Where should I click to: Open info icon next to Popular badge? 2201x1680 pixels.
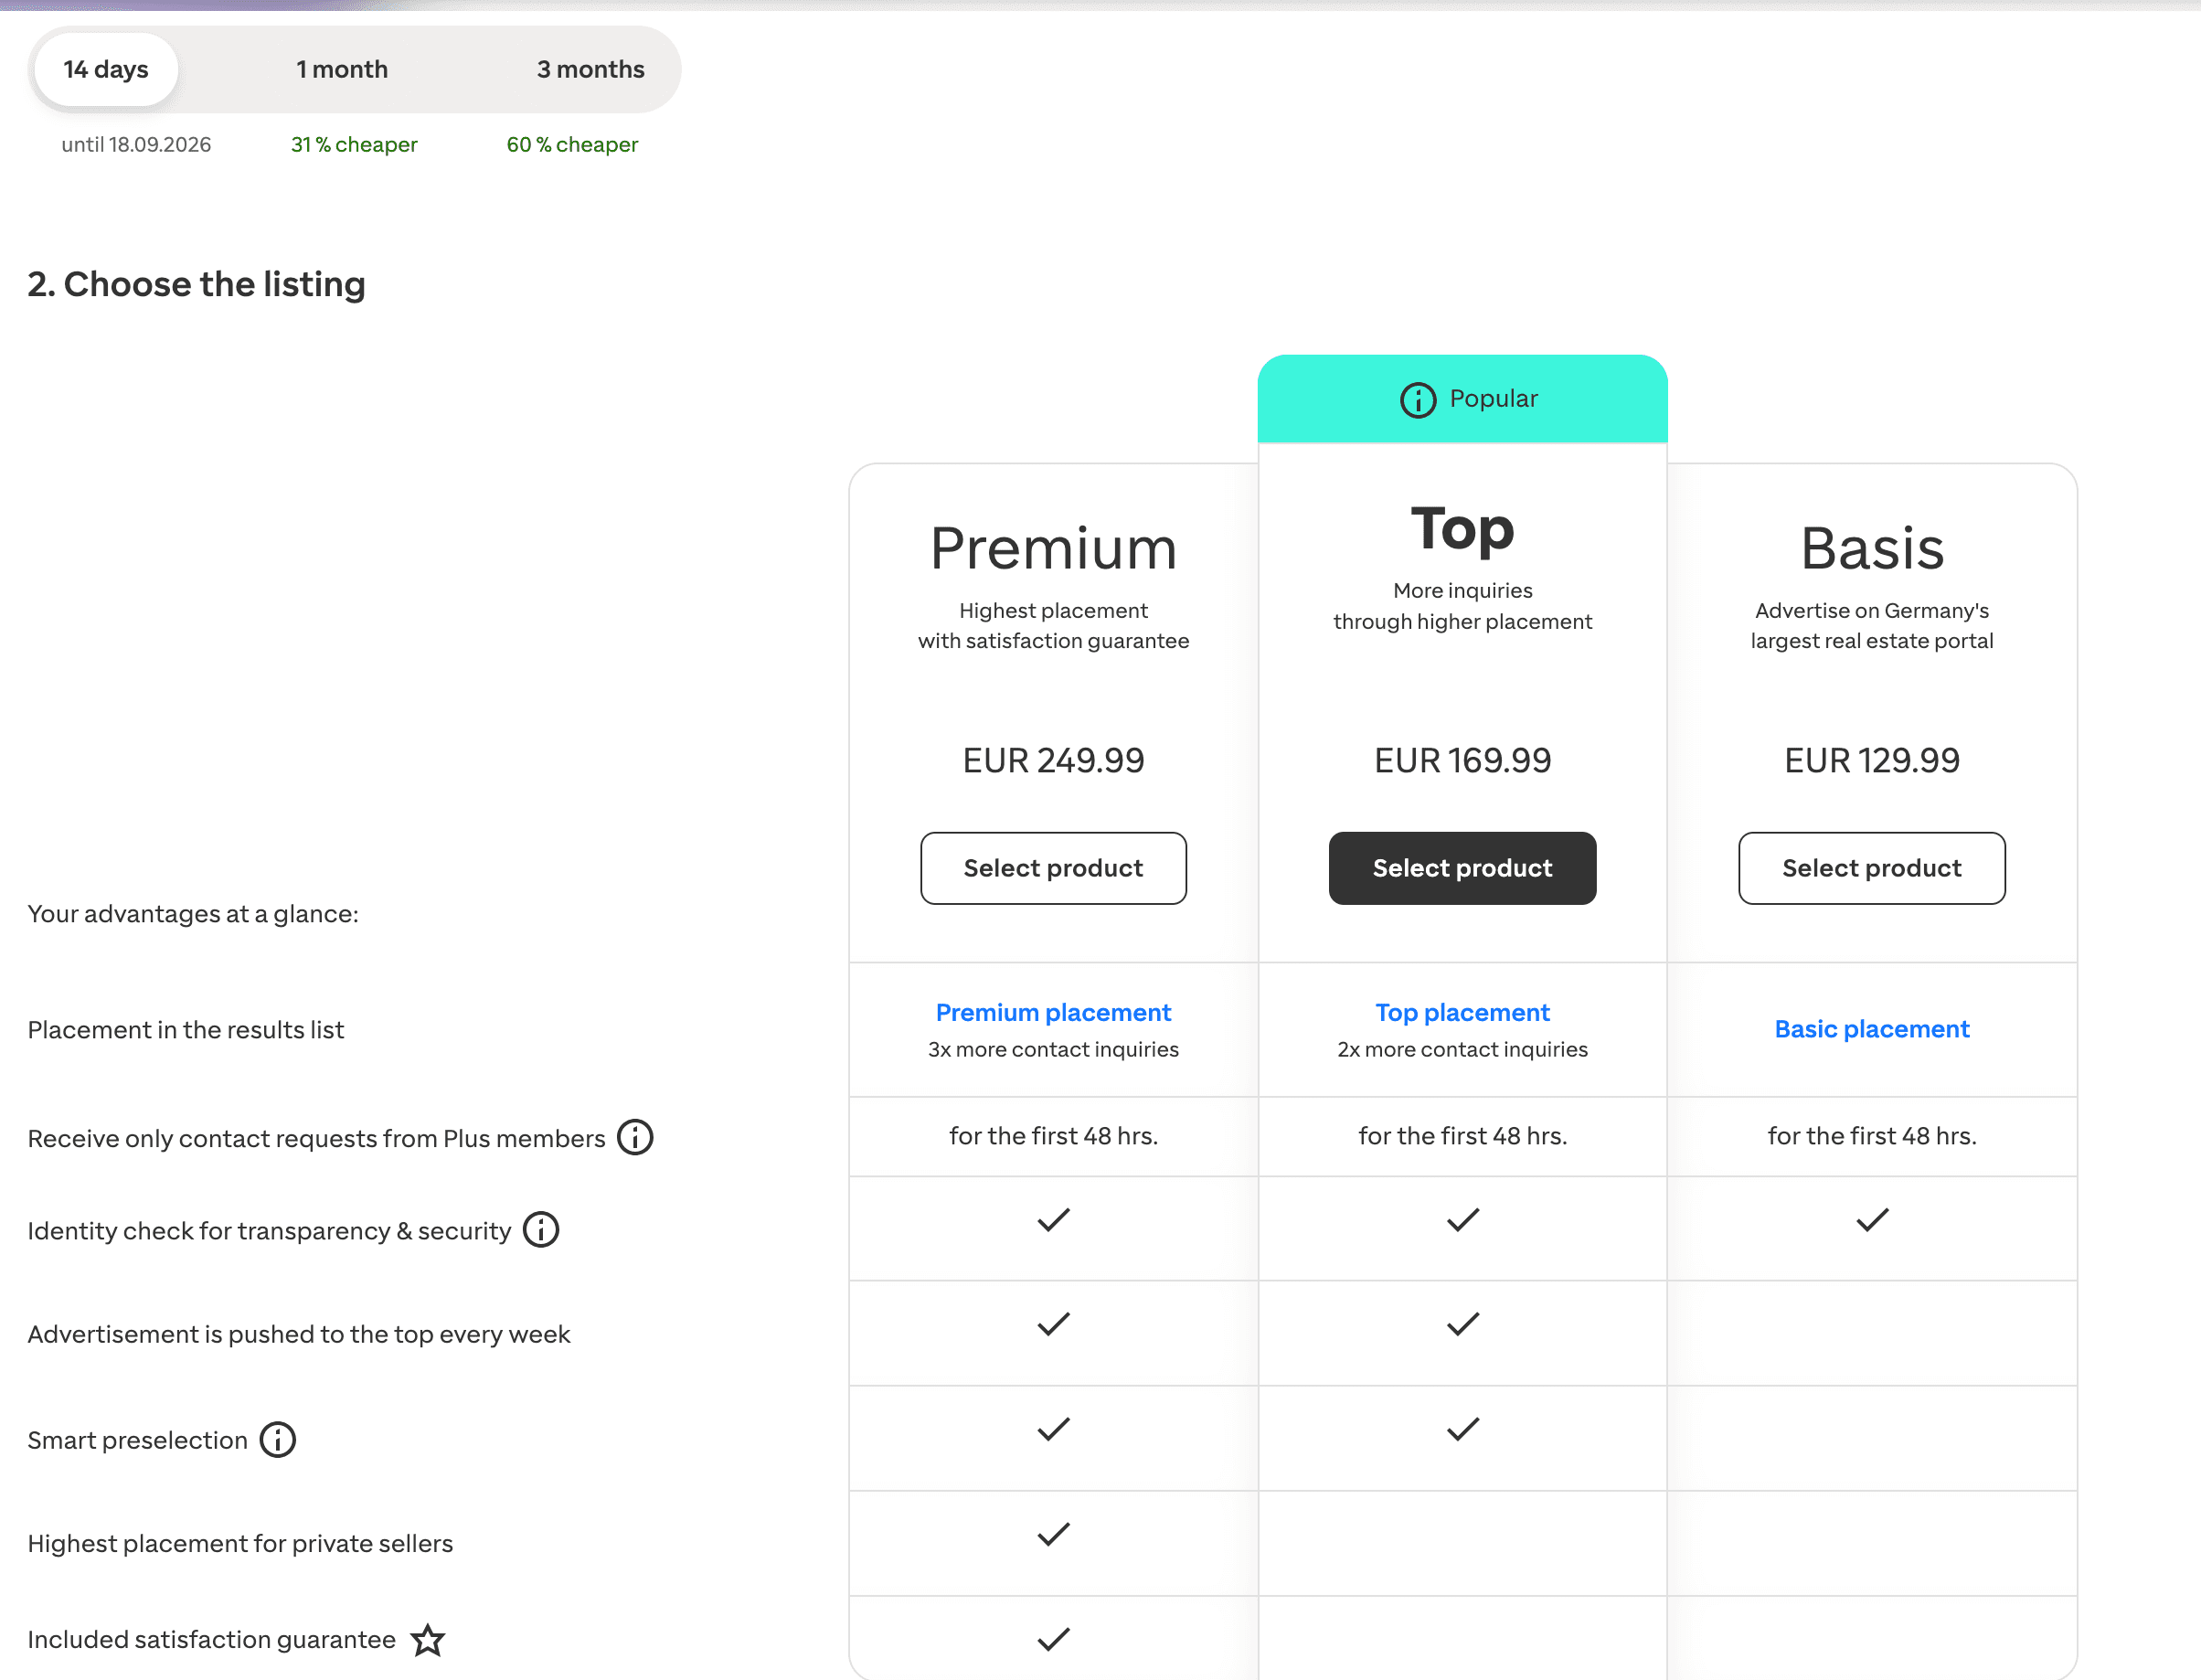point(1417,400)
